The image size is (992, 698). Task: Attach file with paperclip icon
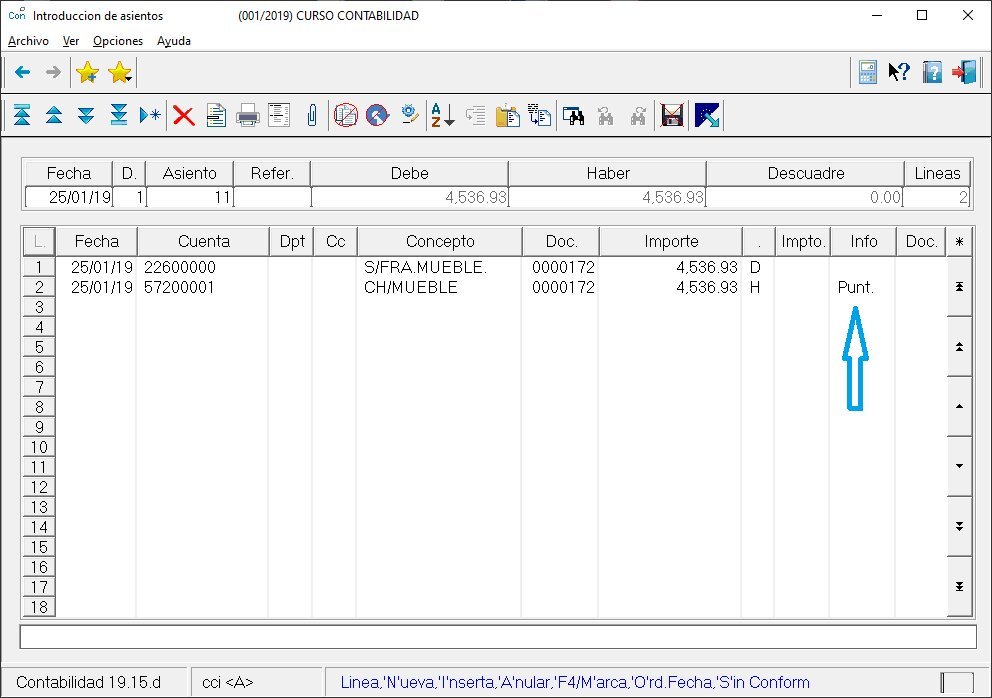coord(312,116)
